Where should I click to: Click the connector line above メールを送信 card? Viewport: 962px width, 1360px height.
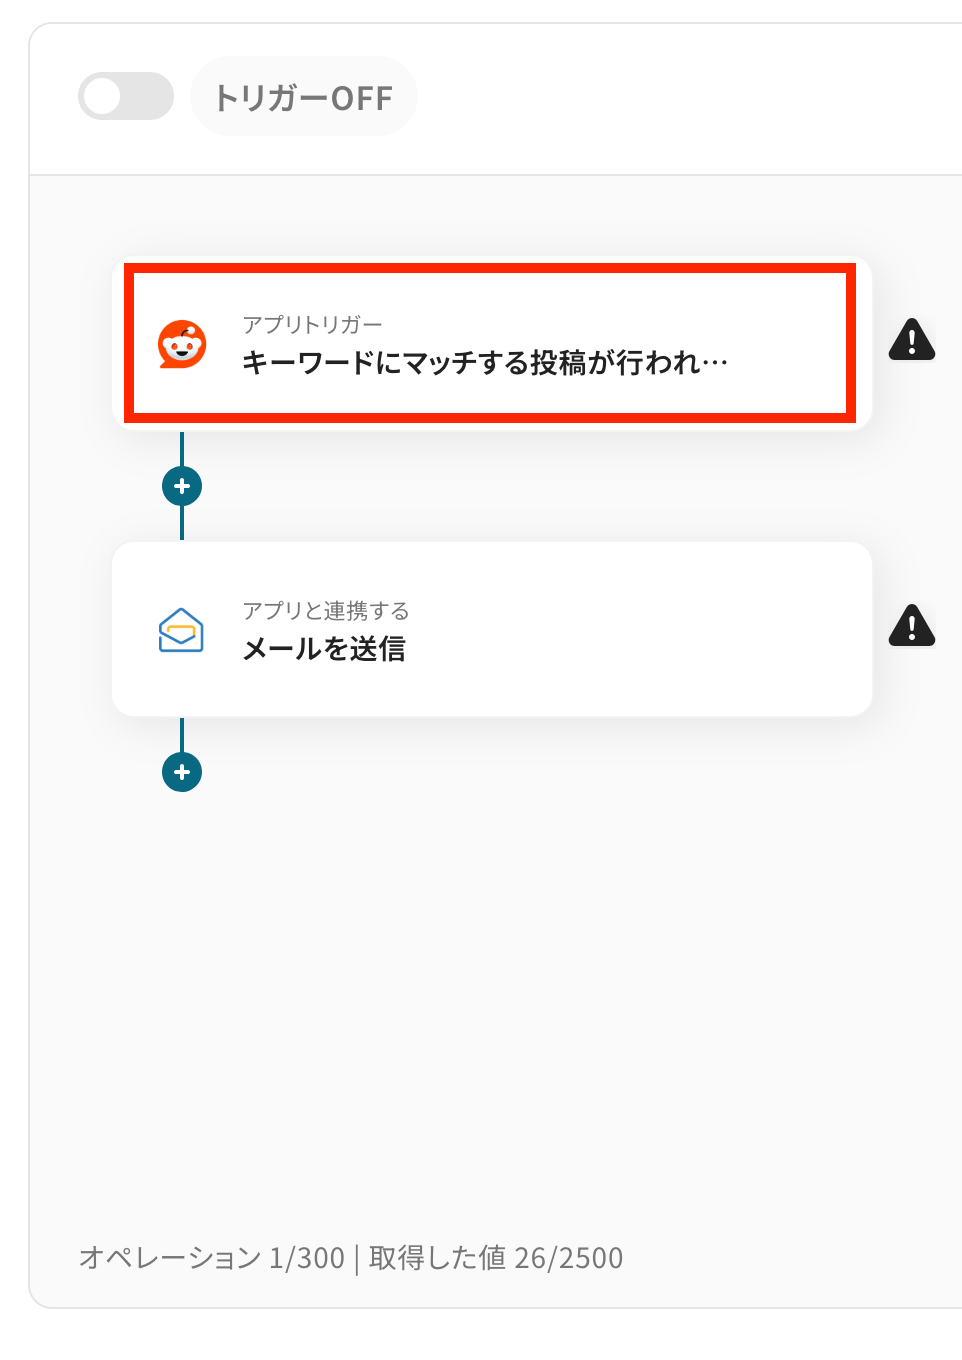[182, 523]
